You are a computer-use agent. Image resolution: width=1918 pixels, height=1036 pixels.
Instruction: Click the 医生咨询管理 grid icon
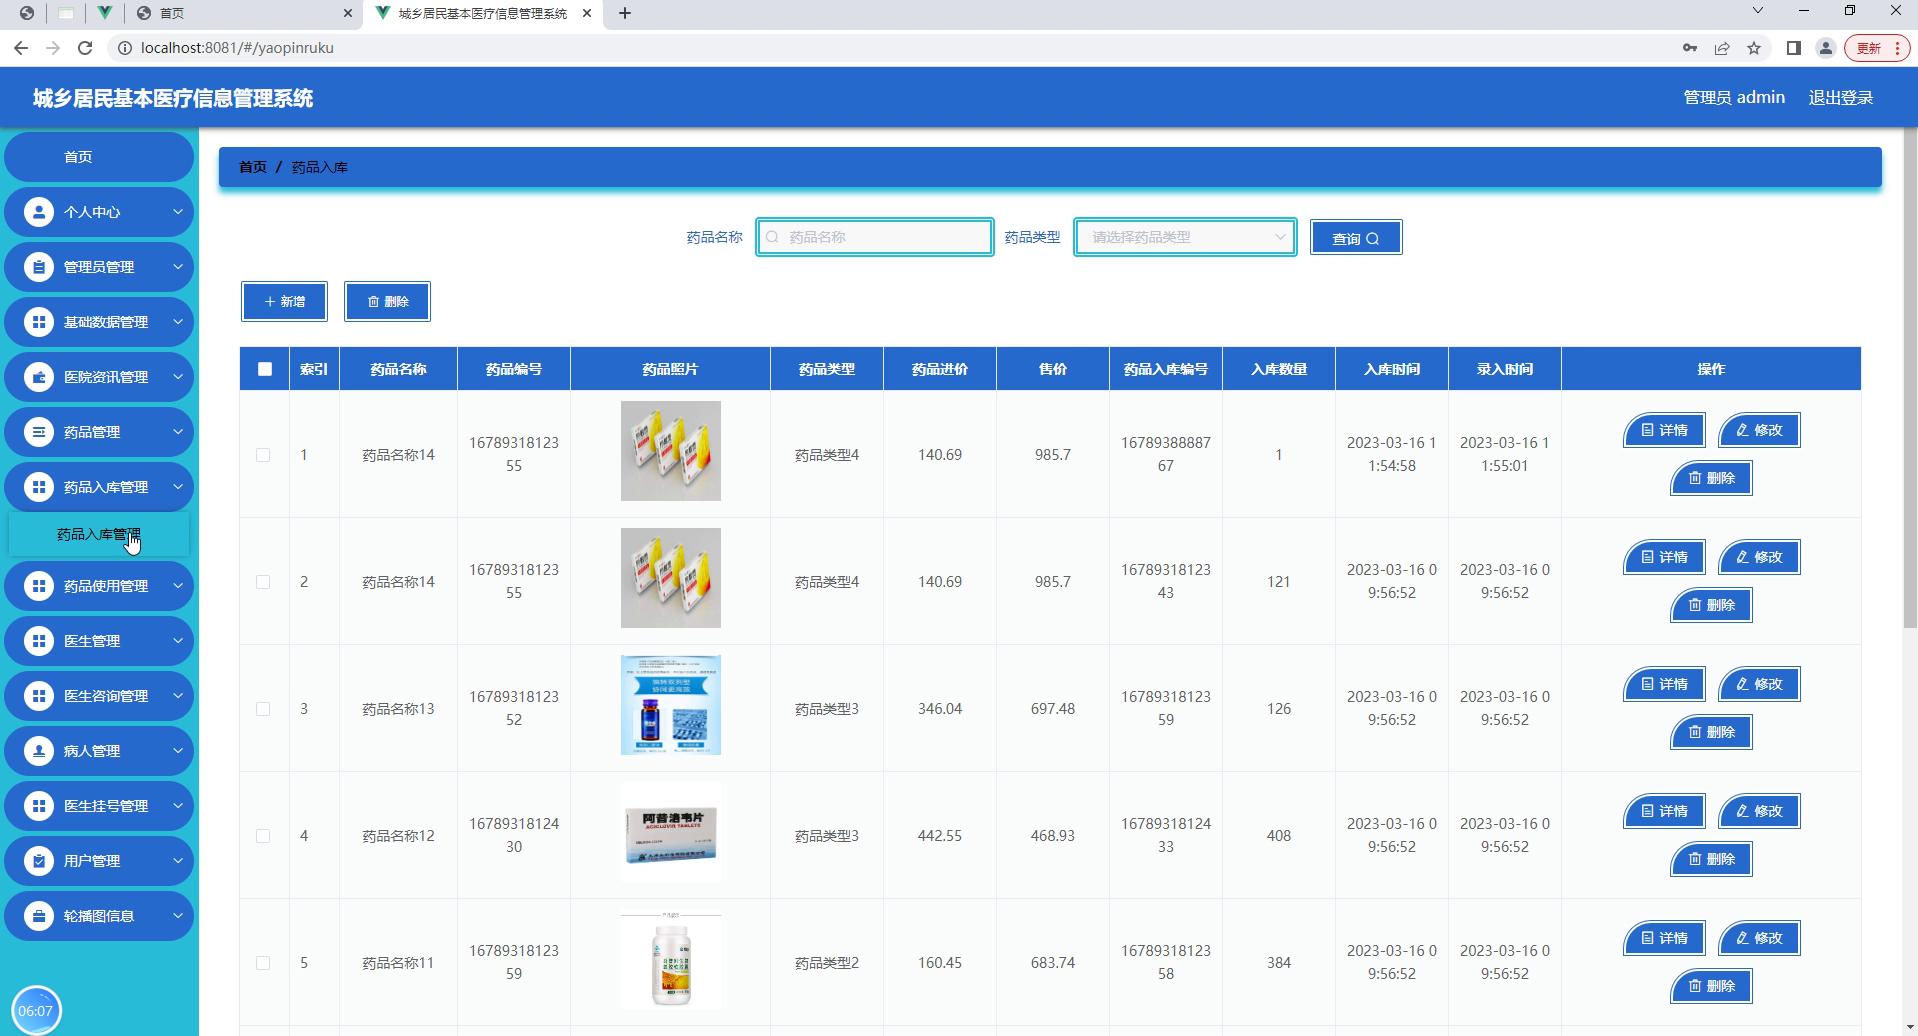click(39, 696)
